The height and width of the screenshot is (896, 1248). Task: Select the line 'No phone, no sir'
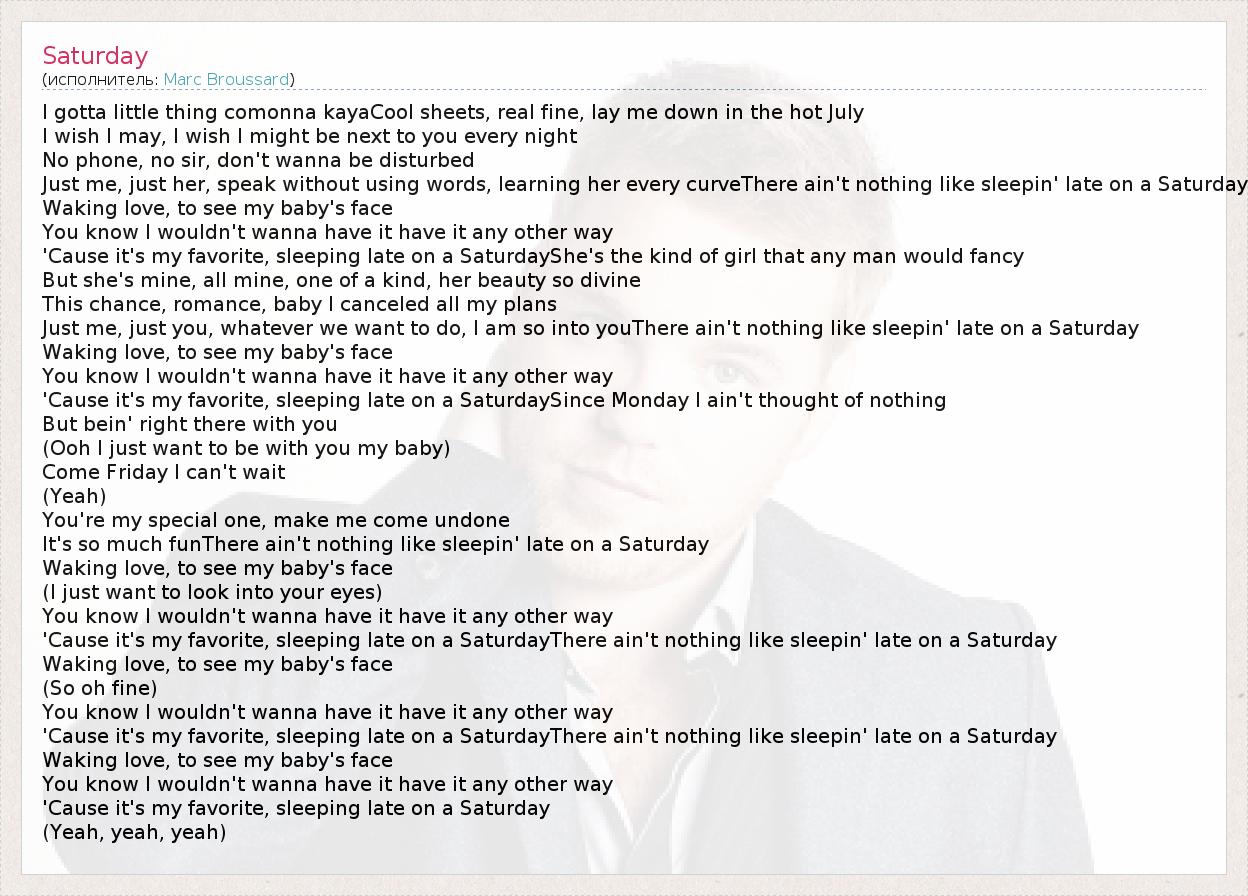[x=258, y=160]
